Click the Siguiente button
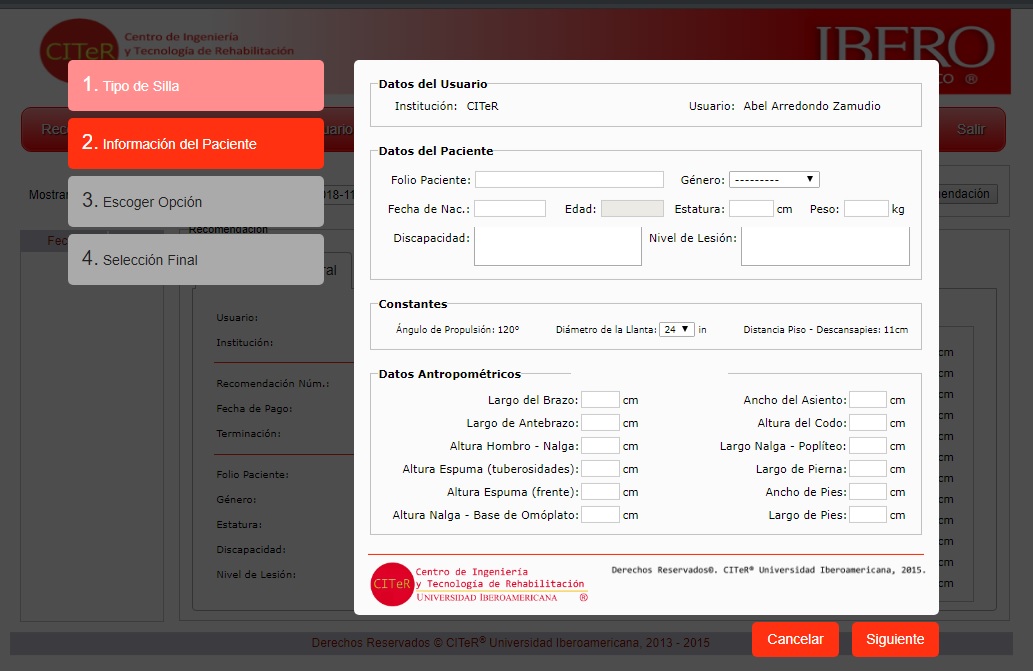 [x=895, y=639]
